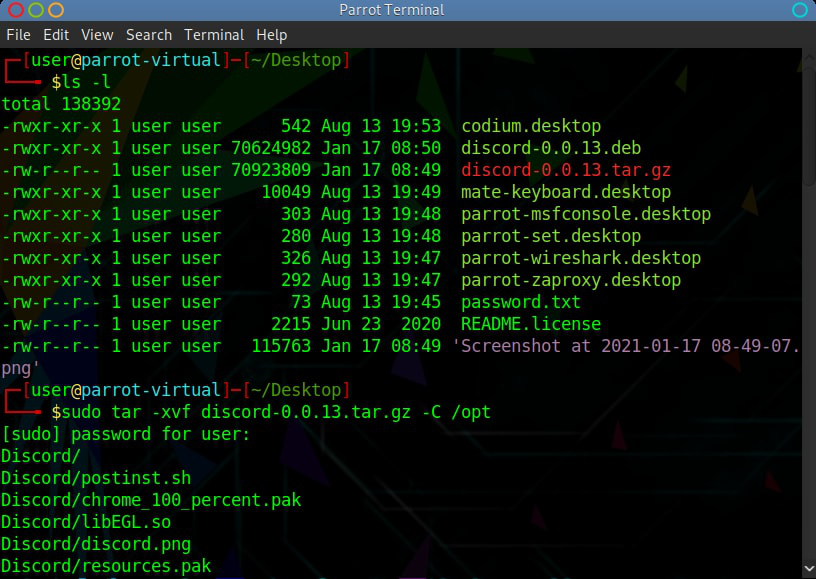
Task: Open the Terminal menu
Action: click(214, 35)
